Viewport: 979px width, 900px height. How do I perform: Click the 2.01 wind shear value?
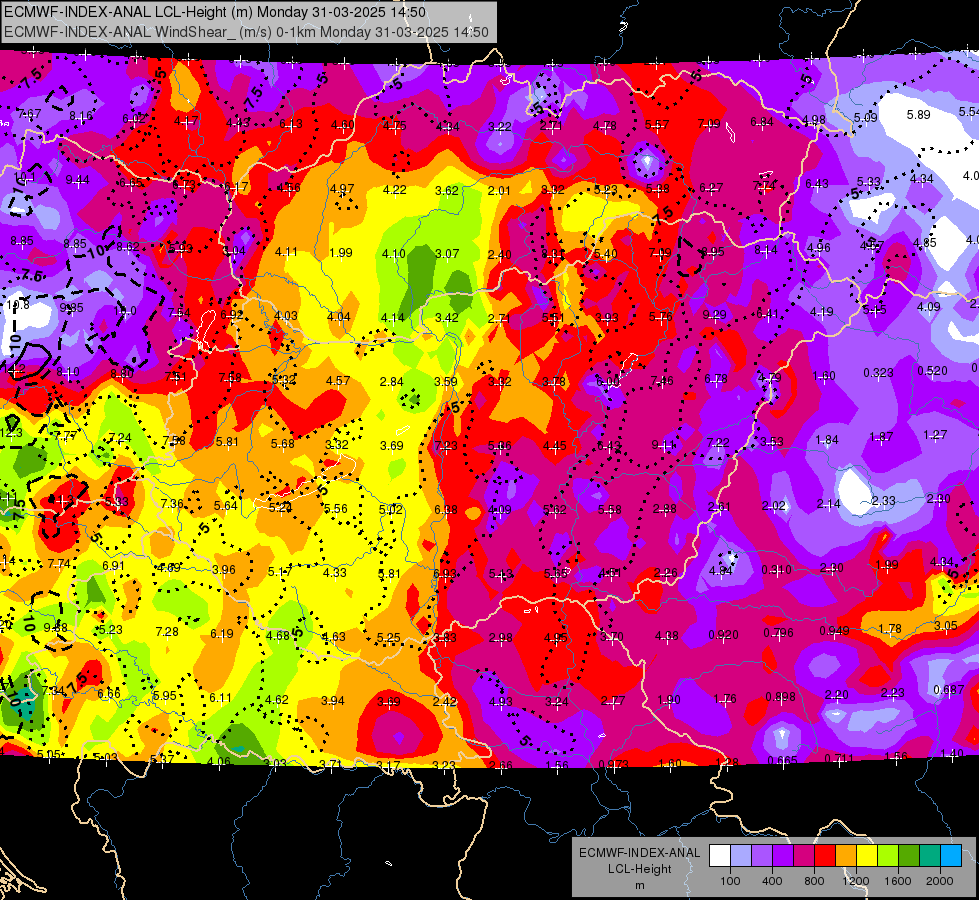click(499, 190)
